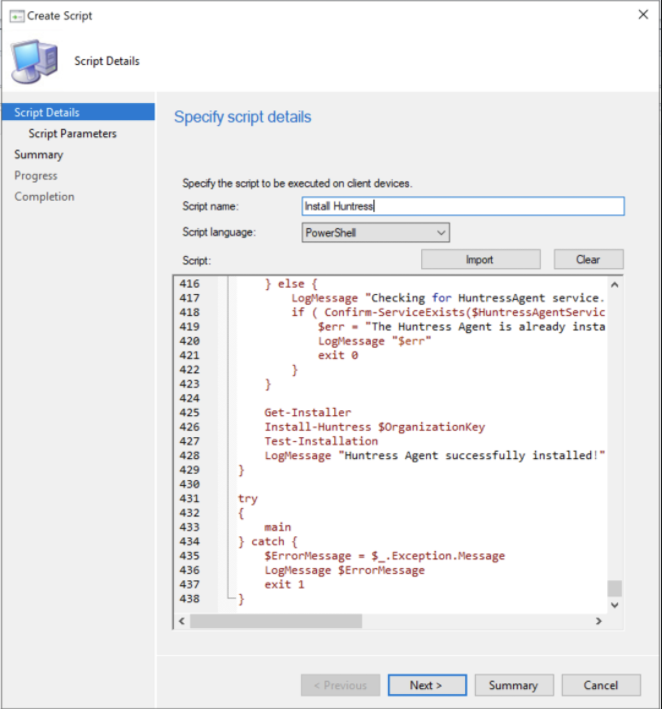Click the horizontal scroll left arrow
The height and width of the screenshot is (709, 662).
182,621
